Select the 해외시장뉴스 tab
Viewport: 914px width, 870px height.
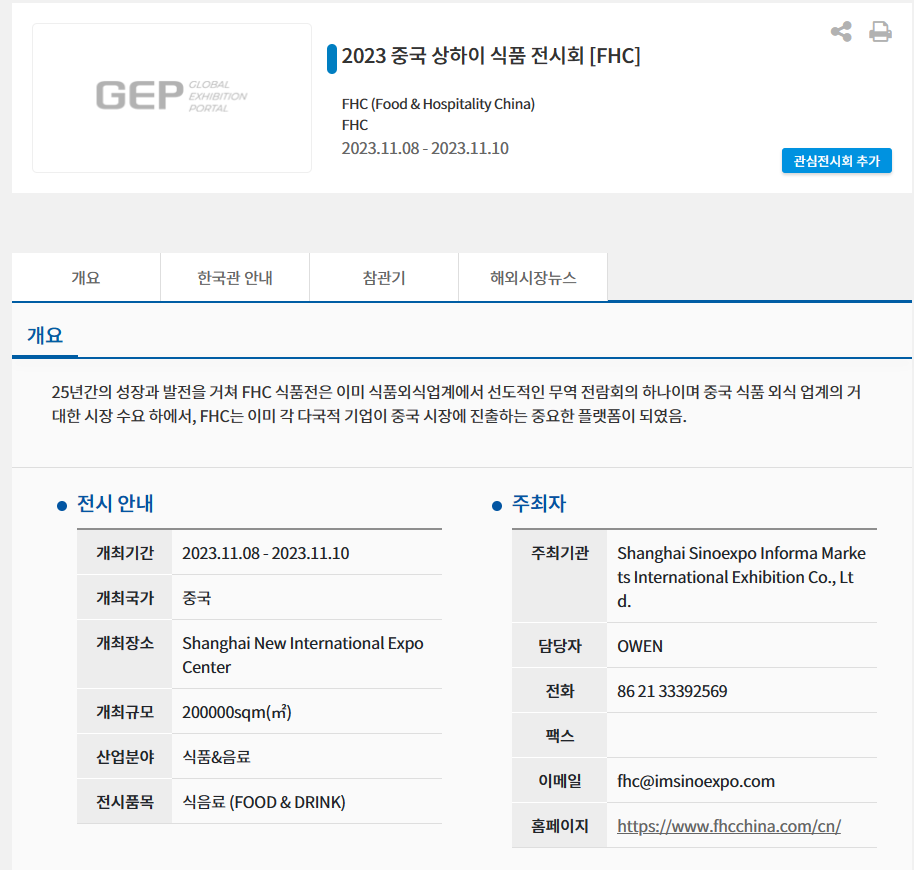533,277
